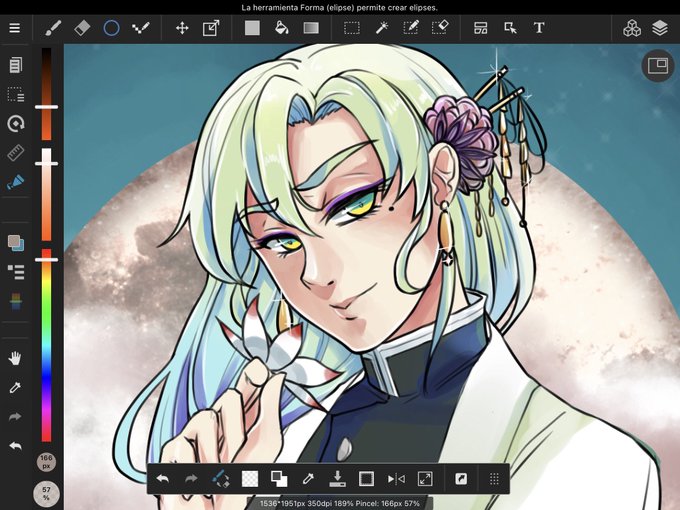This screenshot has height=510, width=680.
Task: Click the export share arrow icon in bottom bar
Action: click(x=461, y=479)
